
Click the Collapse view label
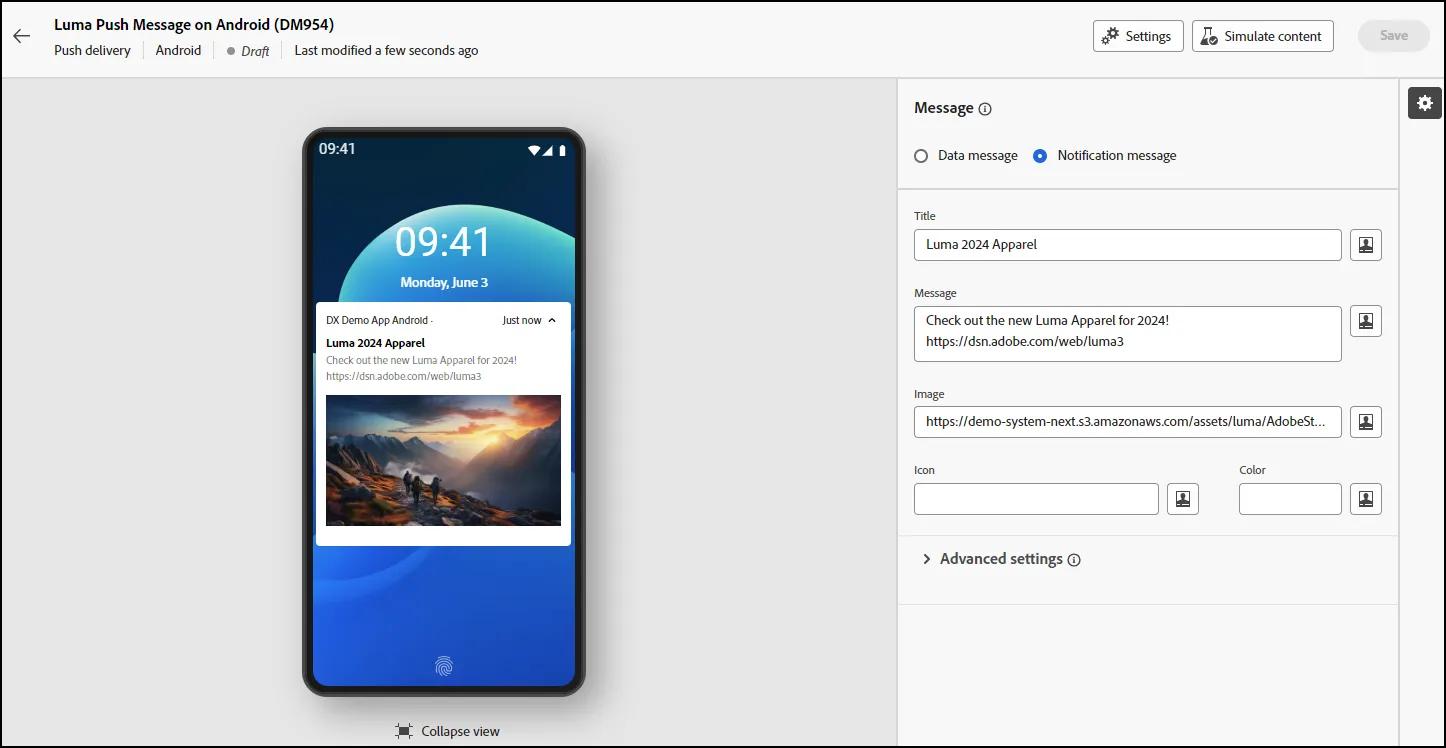coord(461,731)
